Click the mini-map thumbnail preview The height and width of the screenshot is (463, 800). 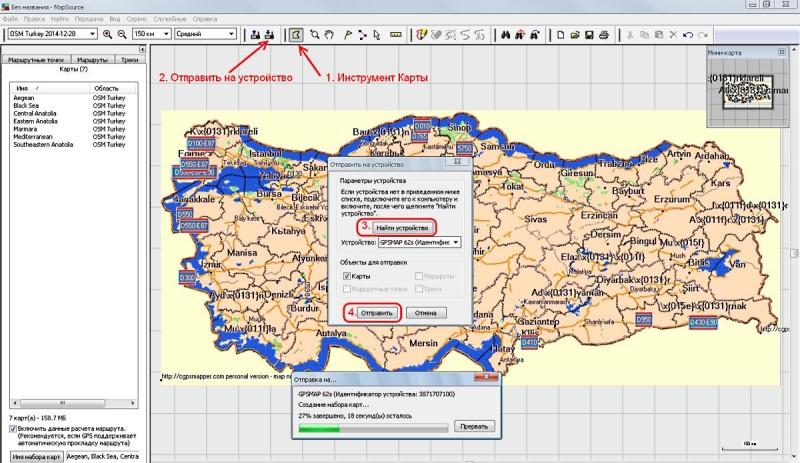pos(748,91)
